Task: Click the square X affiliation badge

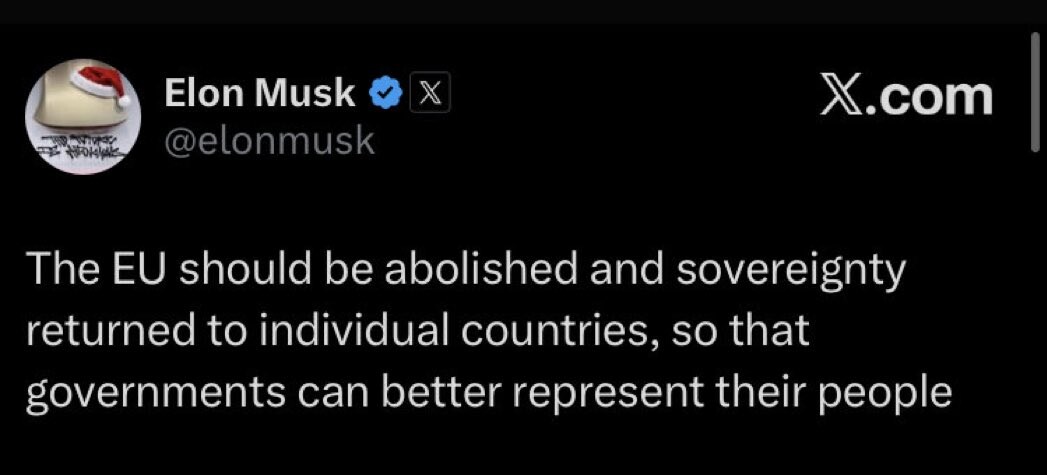Action: pos(427,95)
